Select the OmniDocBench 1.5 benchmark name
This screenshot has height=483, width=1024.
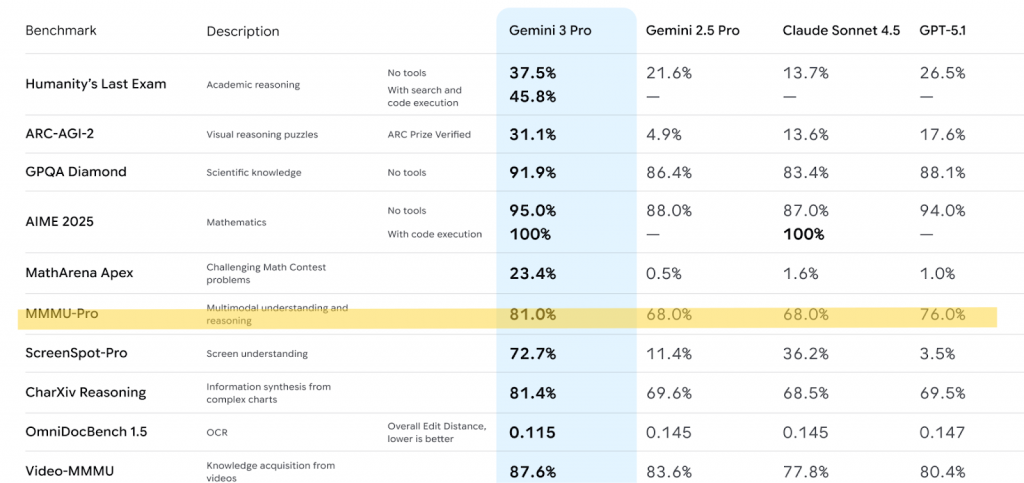click(86, 432)
